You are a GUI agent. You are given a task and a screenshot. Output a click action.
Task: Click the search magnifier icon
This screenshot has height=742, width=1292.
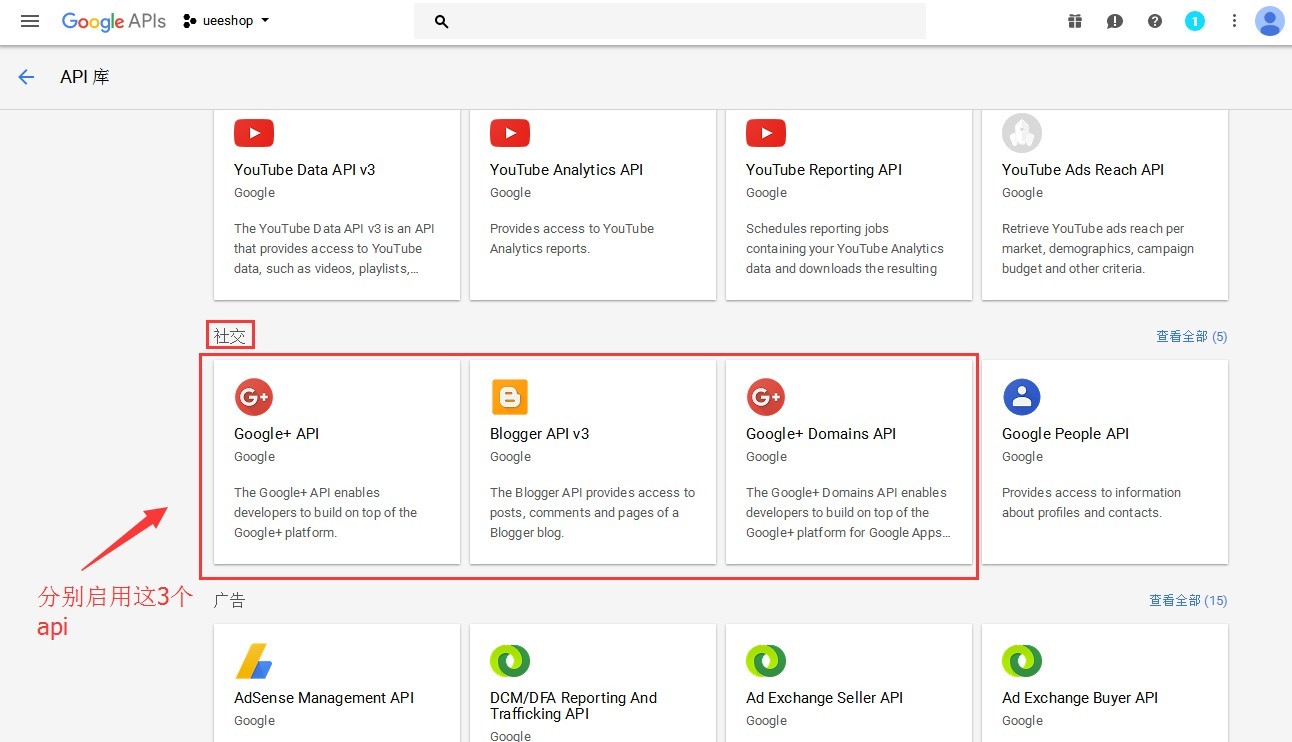pyautogui.click(x=441, y=21)
